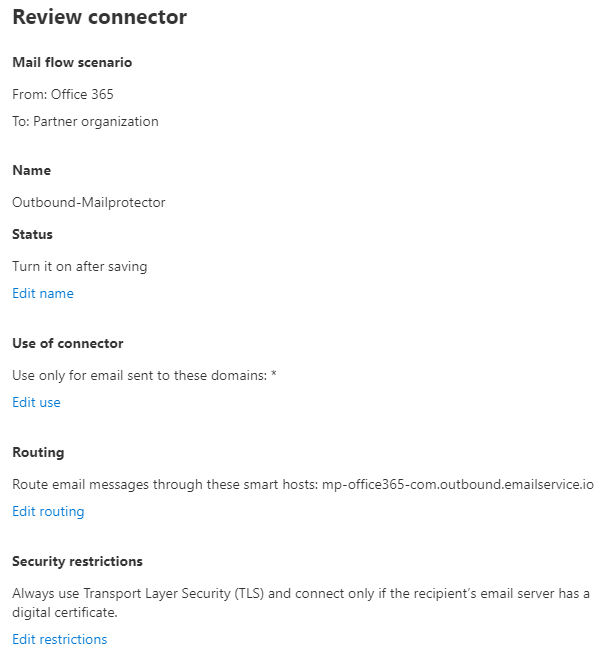Click the Route email messages through label
This screenshot has width=603, height=654.
(x=165, y=484)
